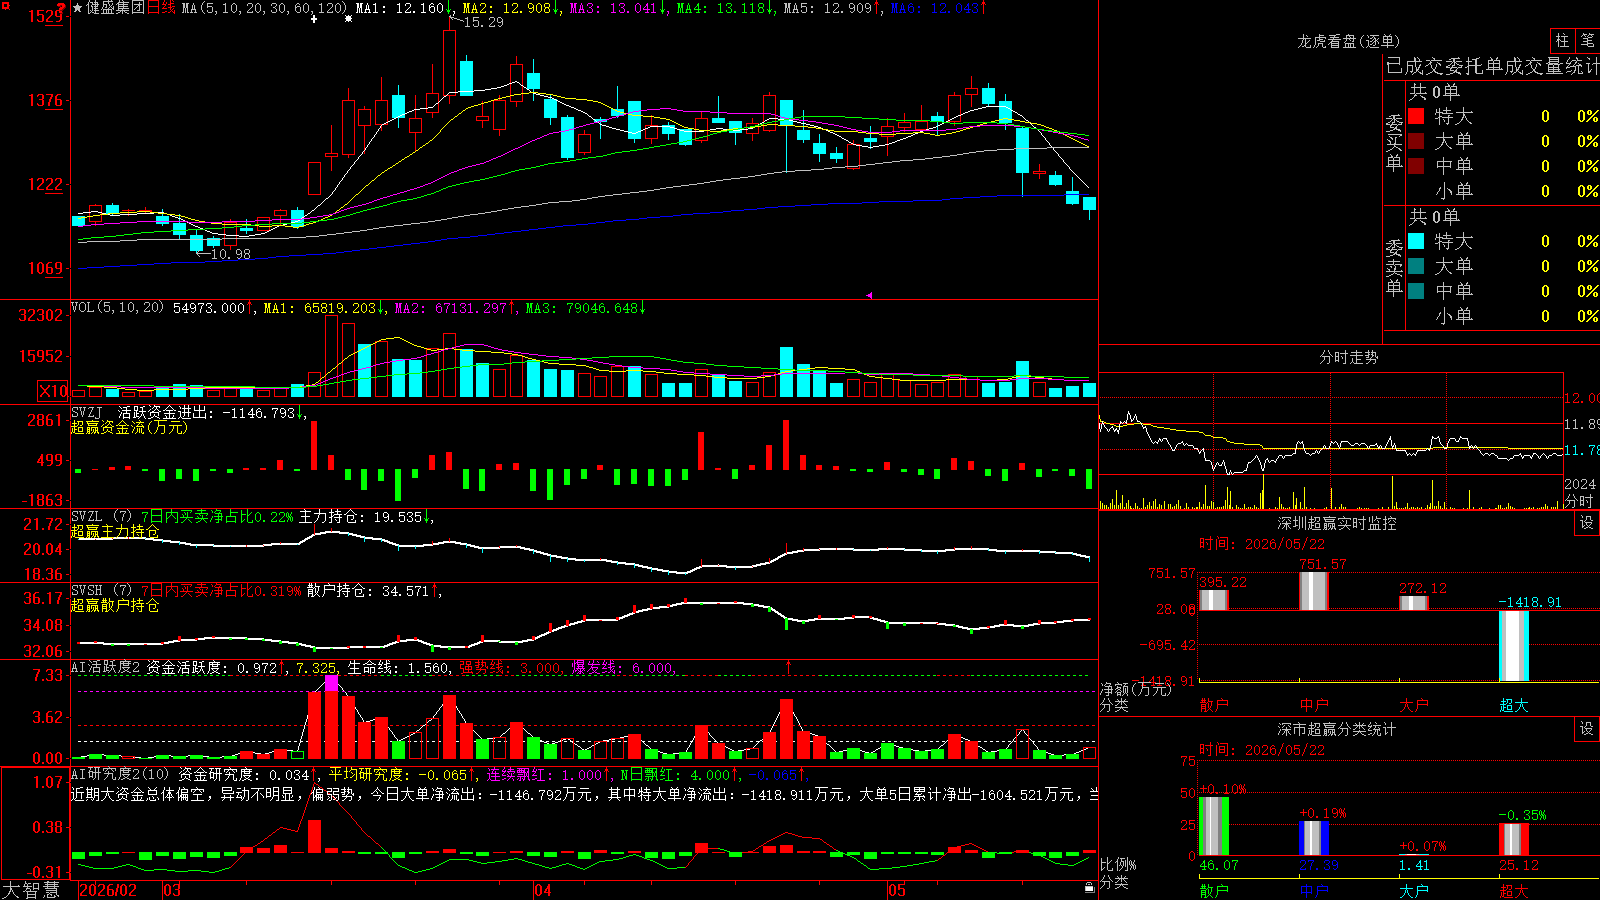Click the dark red 中单 buy-order color swatch
This screenshot has height=900, width=1600.
point(1416,166)
